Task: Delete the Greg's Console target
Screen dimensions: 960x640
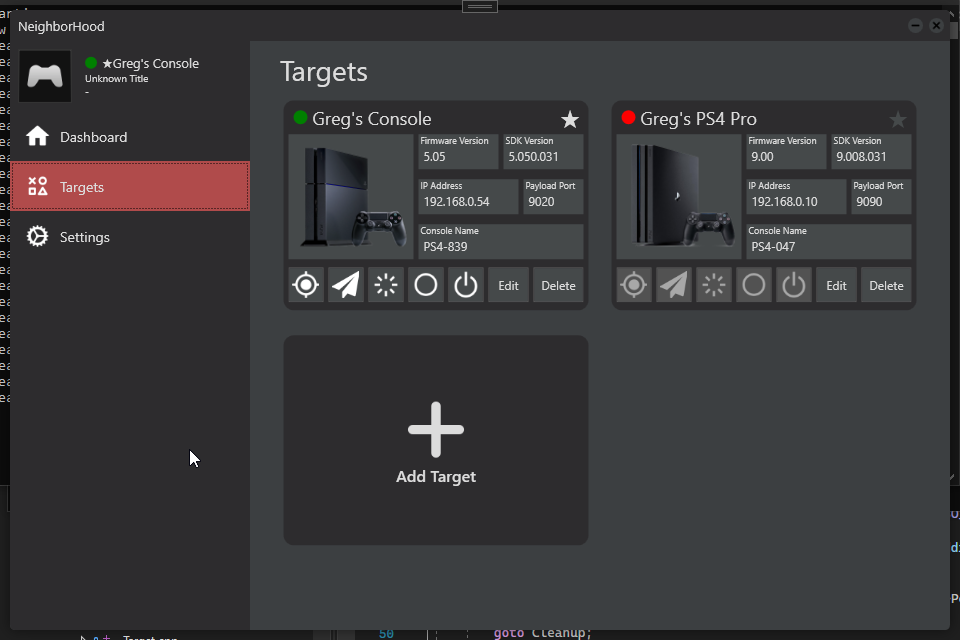Action: (558, 285)
